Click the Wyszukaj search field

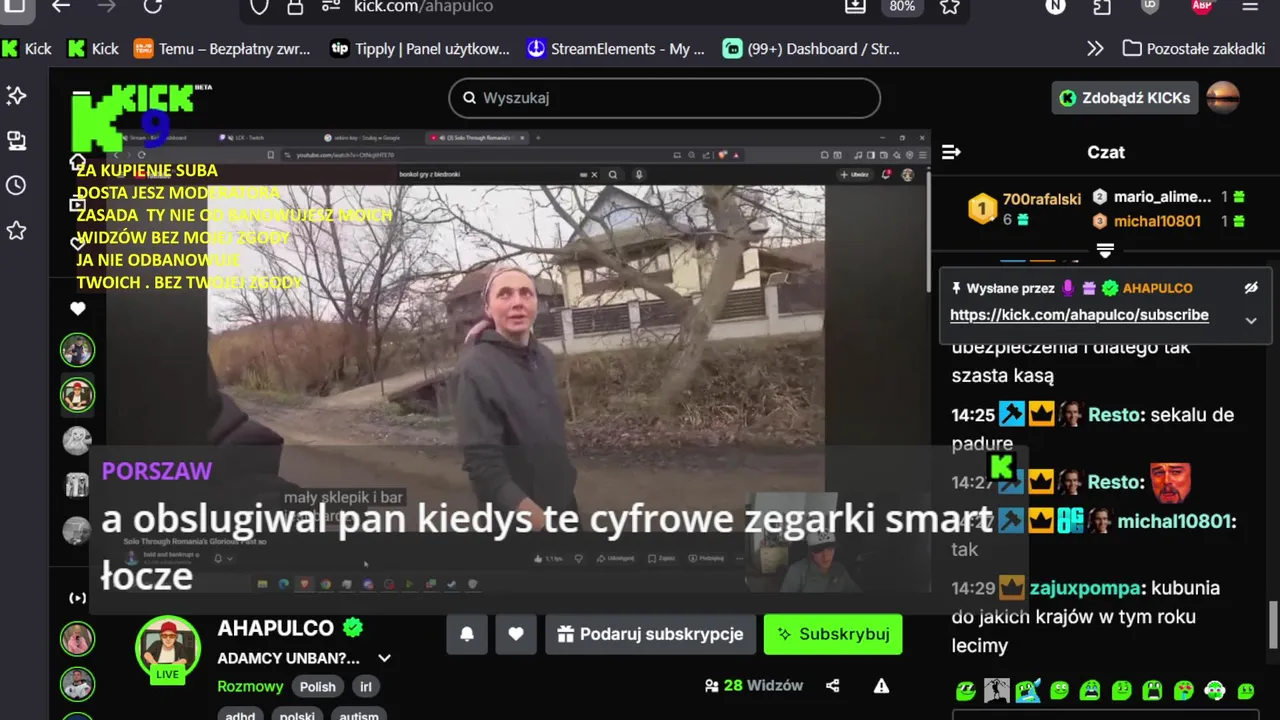pyautogui.click(x=665, y=98)
